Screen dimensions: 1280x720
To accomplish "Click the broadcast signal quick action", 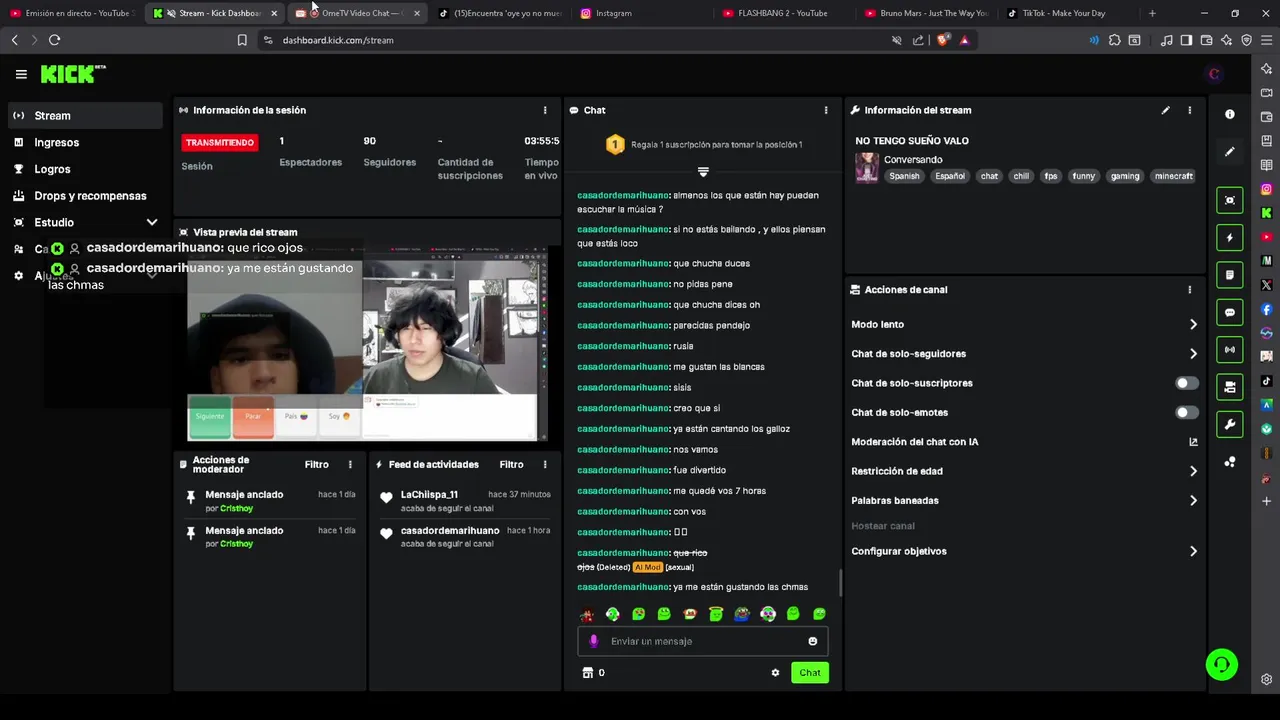I will [1230, 349].
